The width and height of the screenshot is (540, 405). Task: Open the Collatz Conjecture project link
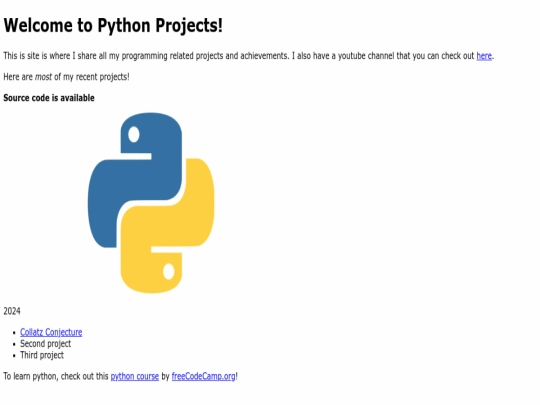(51, 332)
